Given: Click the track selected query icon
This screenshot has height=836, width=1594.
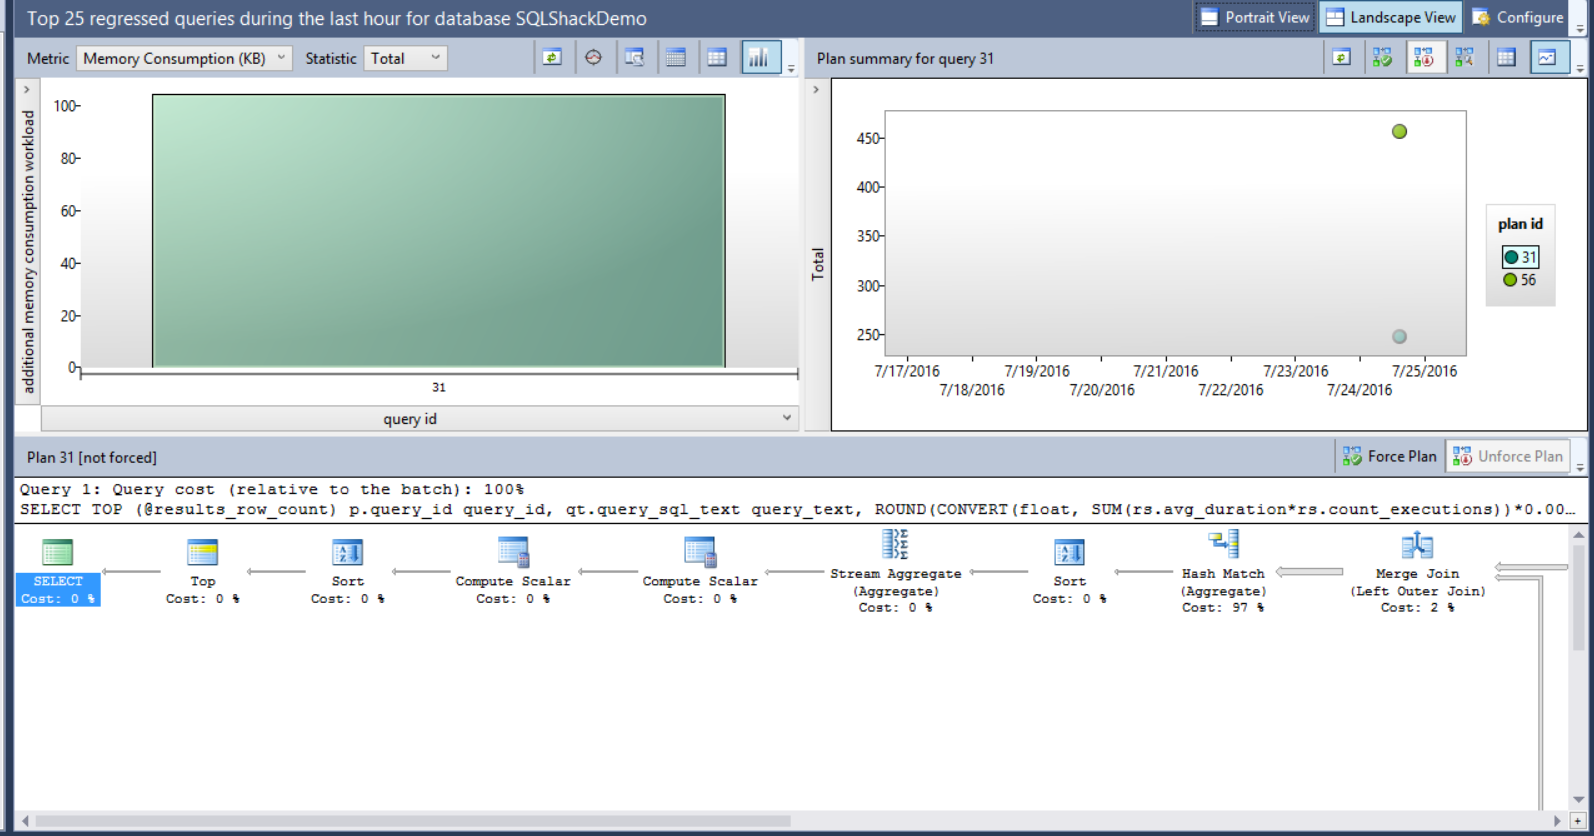Looking at the screenshot, I should pyautogui.click(x=593, y=58).
